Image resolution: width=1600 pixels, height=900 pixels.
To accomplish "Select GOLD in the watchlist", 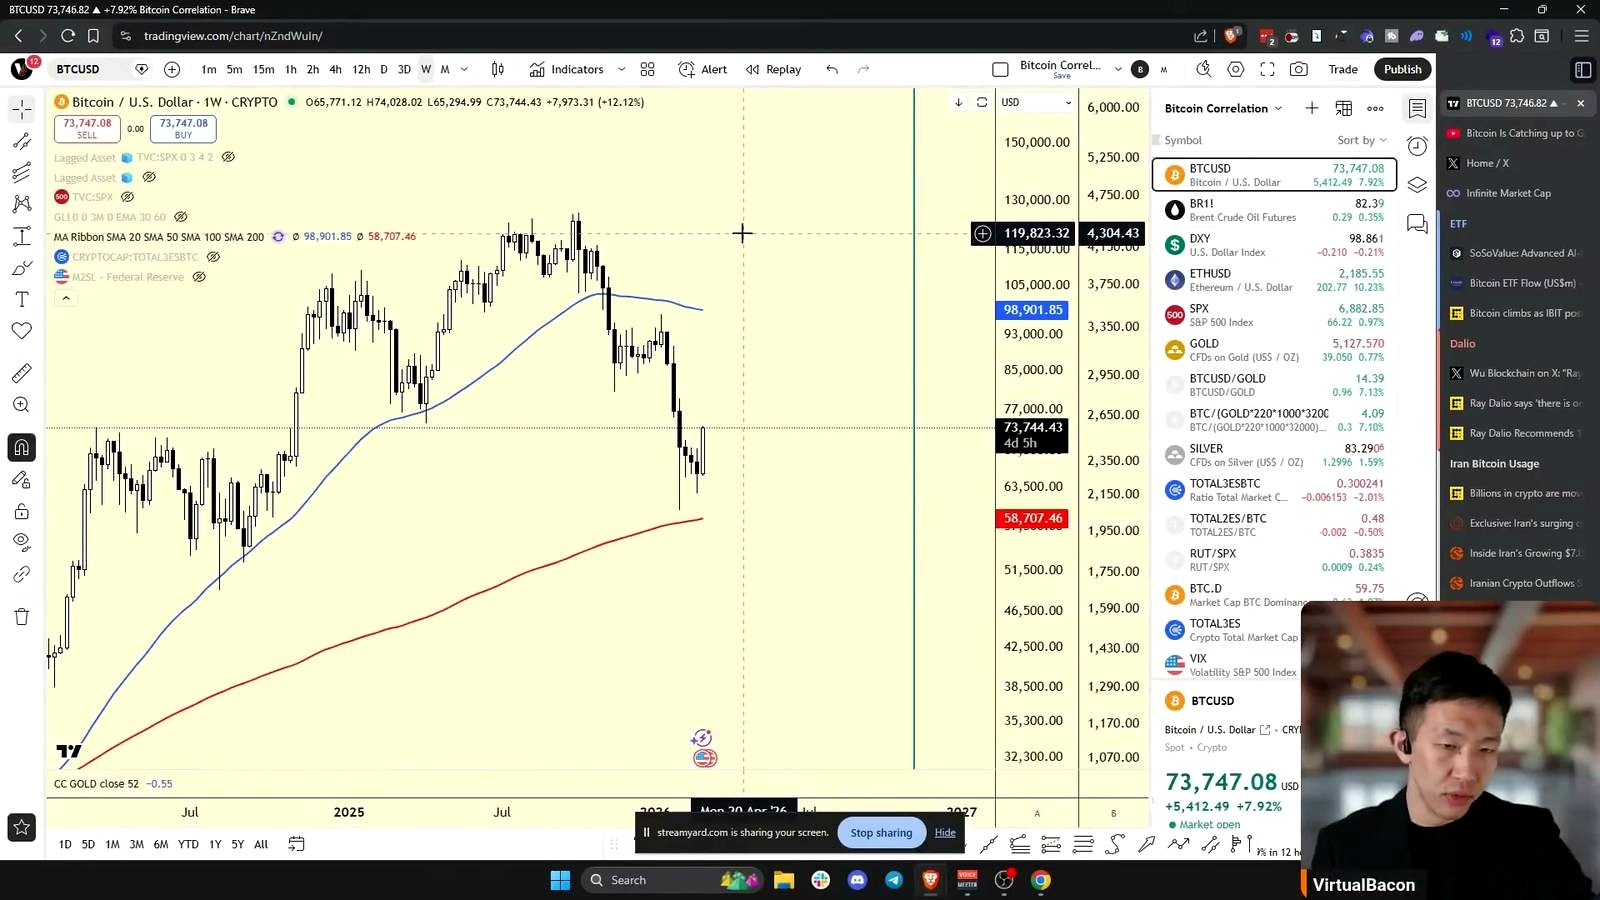I will (x=1274, y=350).
